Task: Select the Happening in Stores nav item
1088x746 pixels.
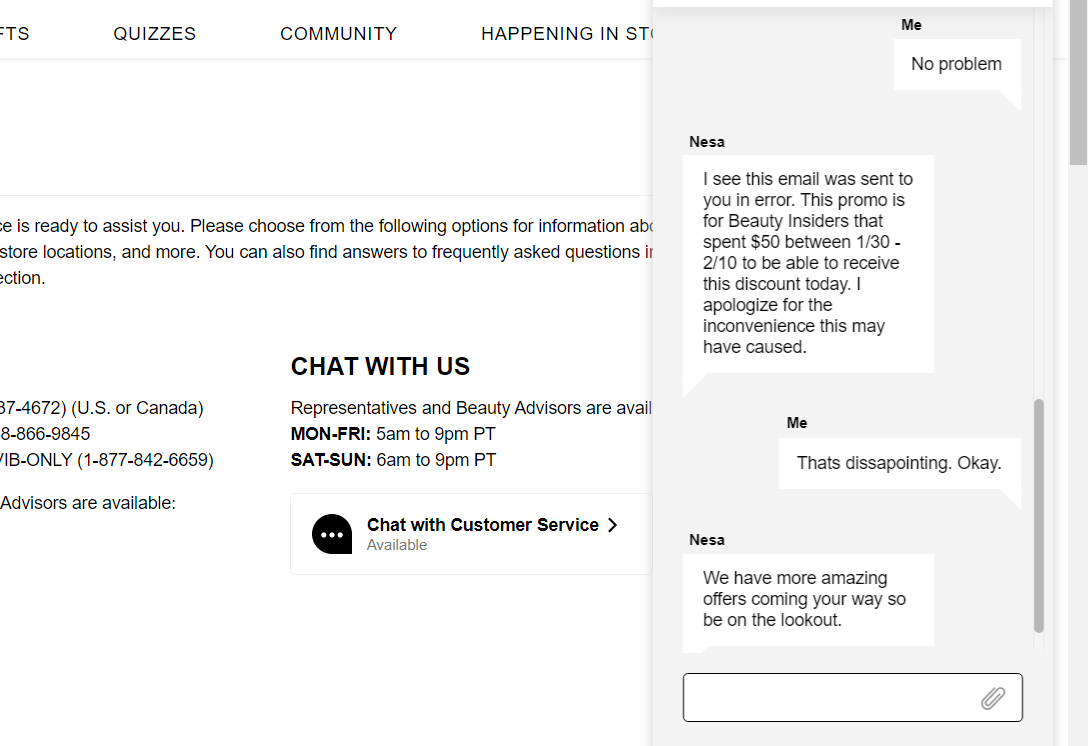Action: coord(566,34)
